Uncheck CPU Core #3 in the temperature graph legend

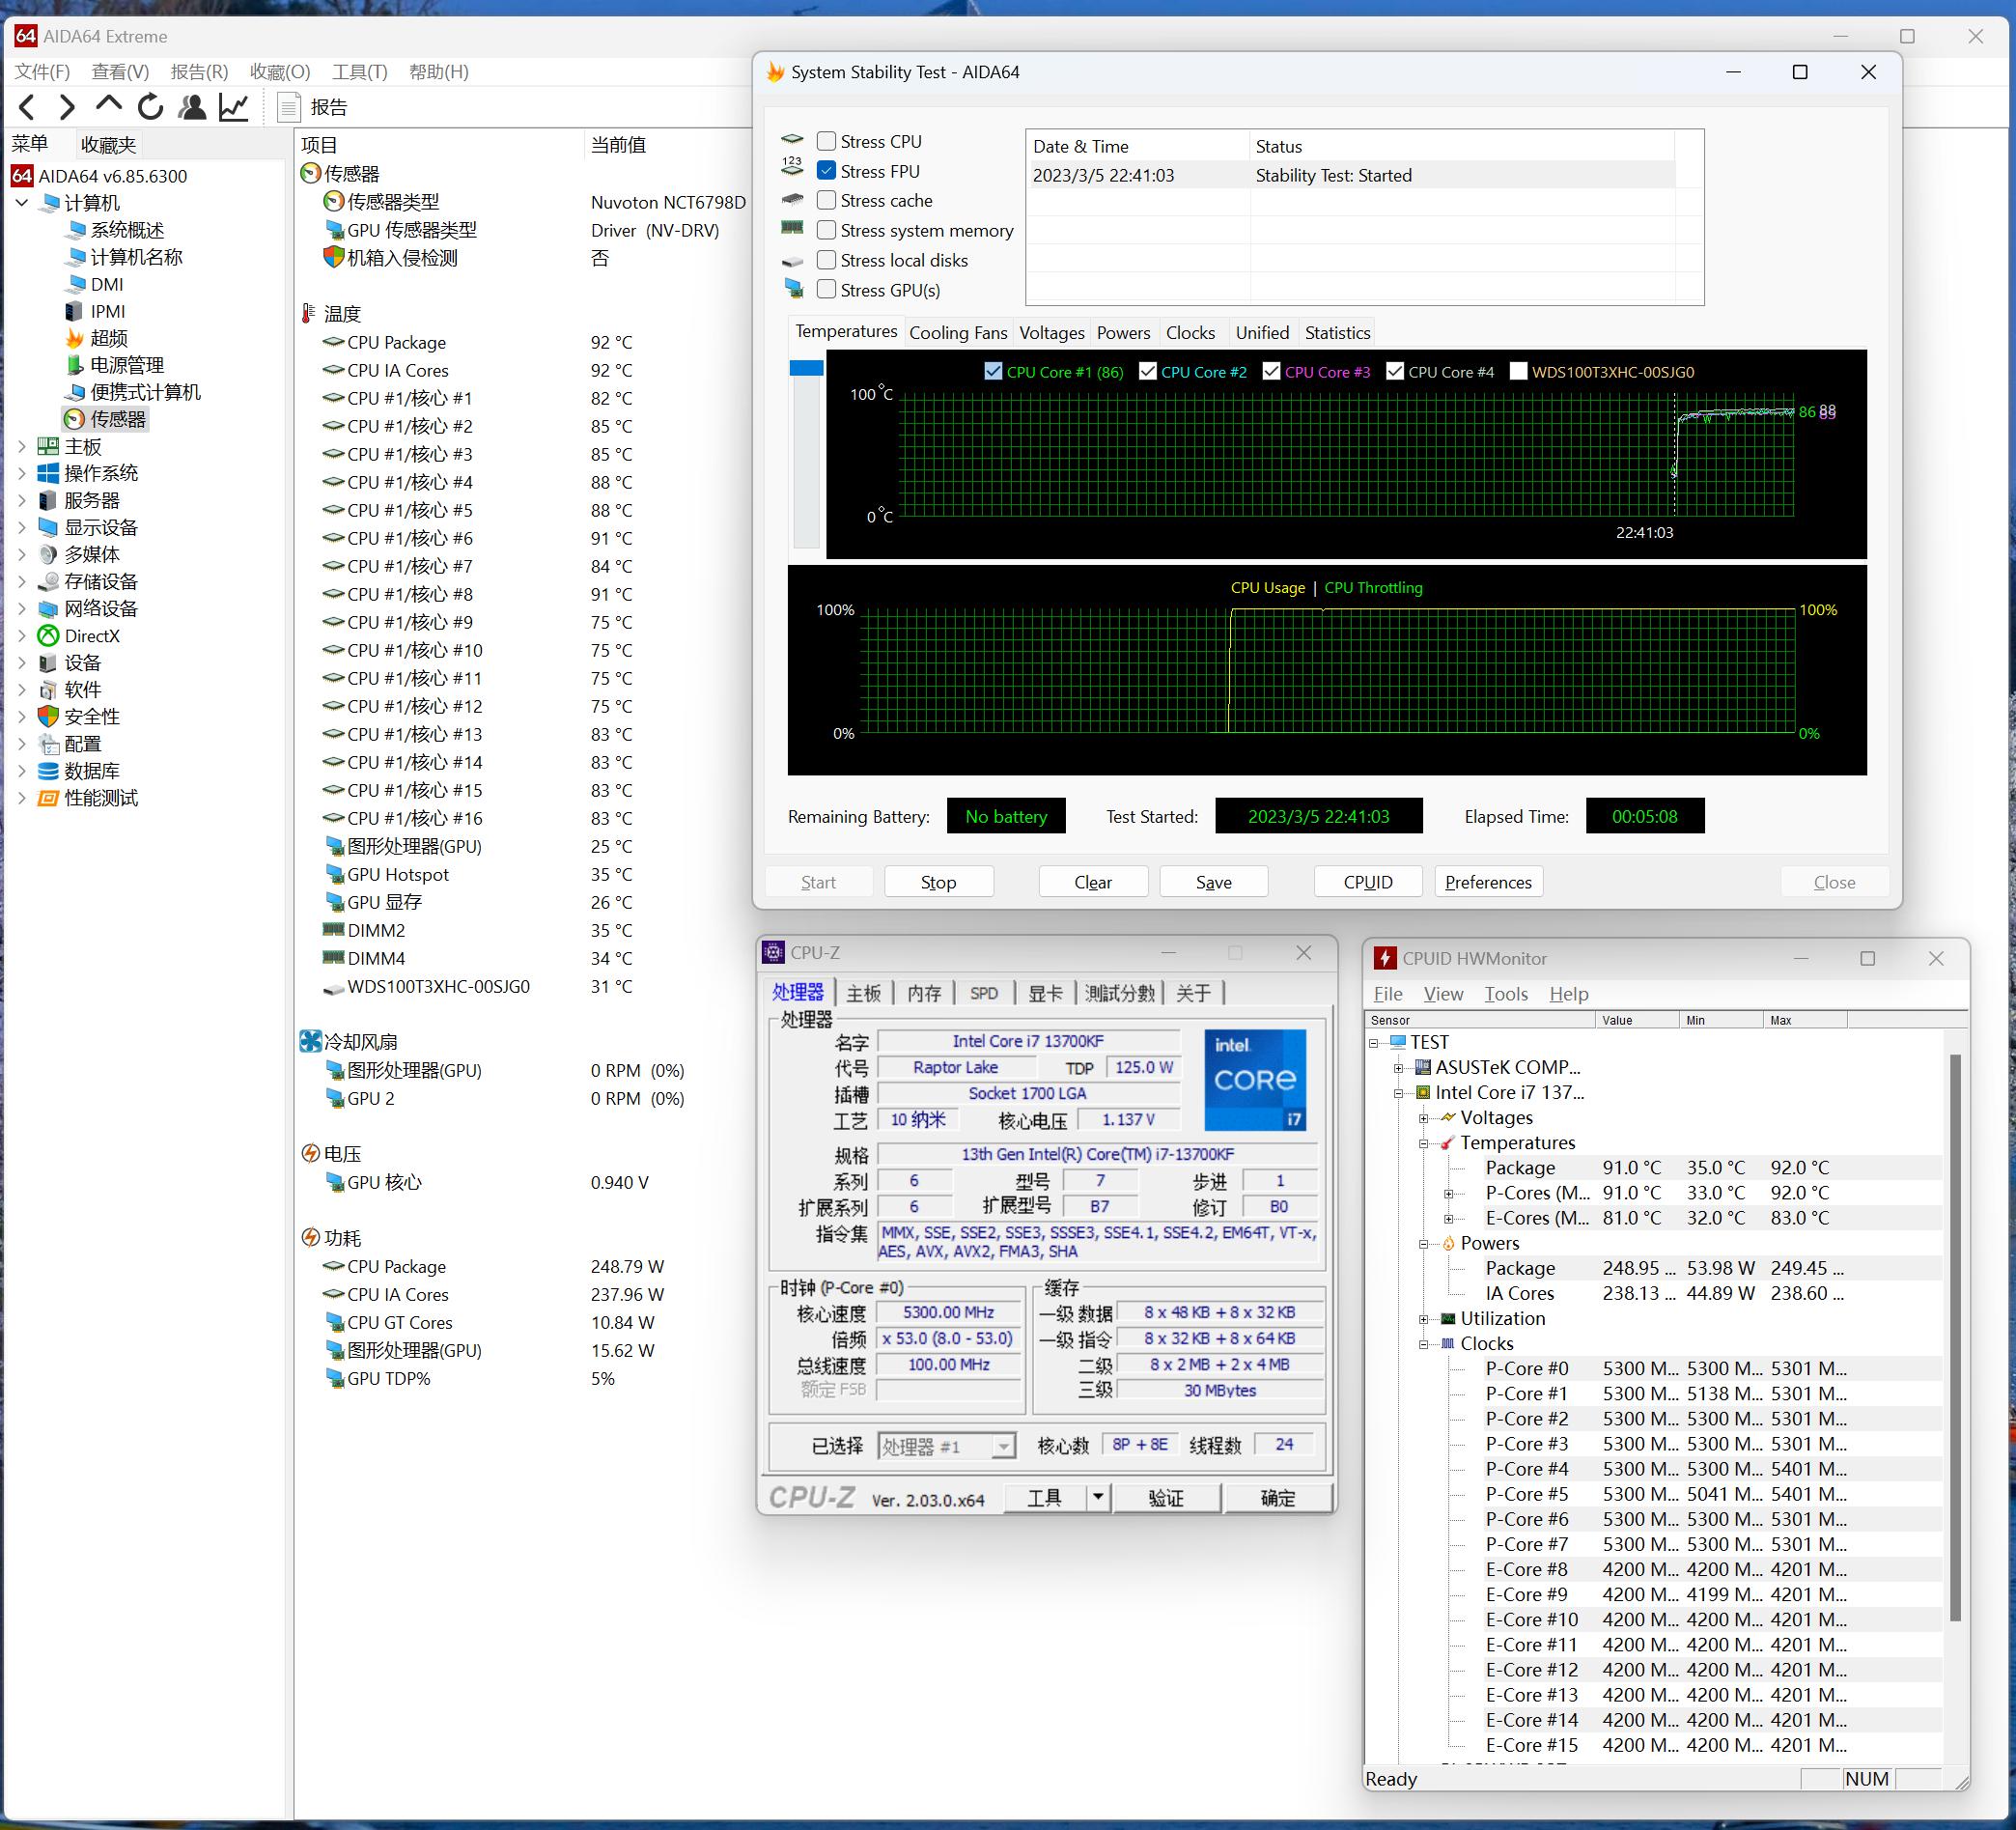(x=1272, y=371)
